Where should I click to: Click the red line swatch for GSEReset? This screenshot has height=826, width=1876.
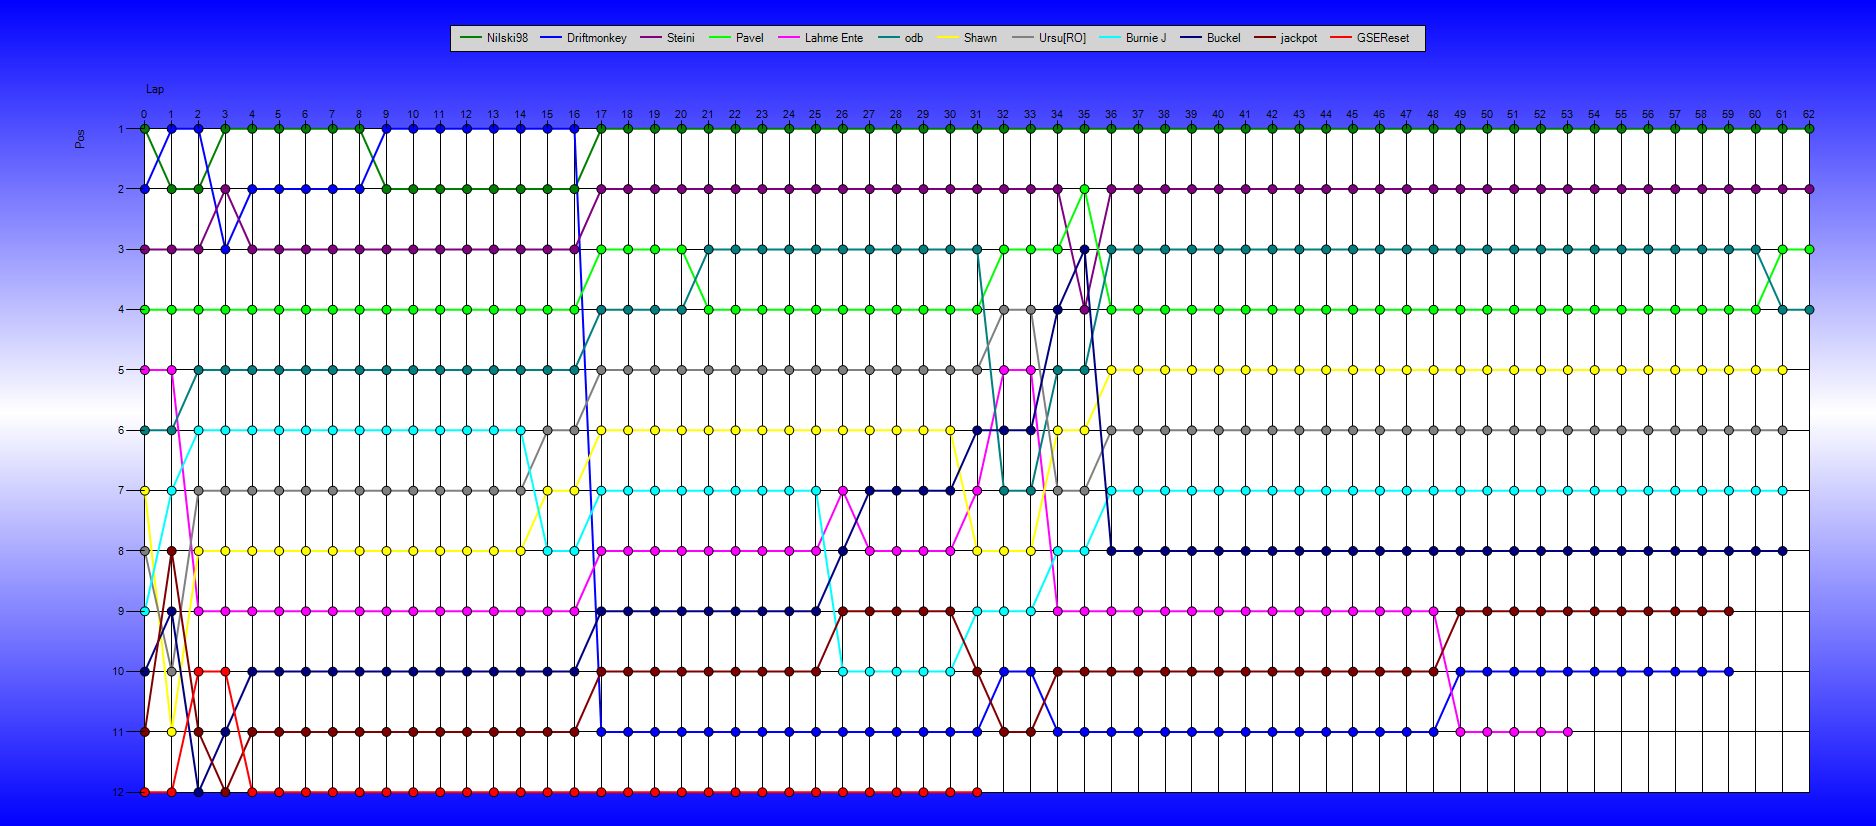coord(1340,38)
